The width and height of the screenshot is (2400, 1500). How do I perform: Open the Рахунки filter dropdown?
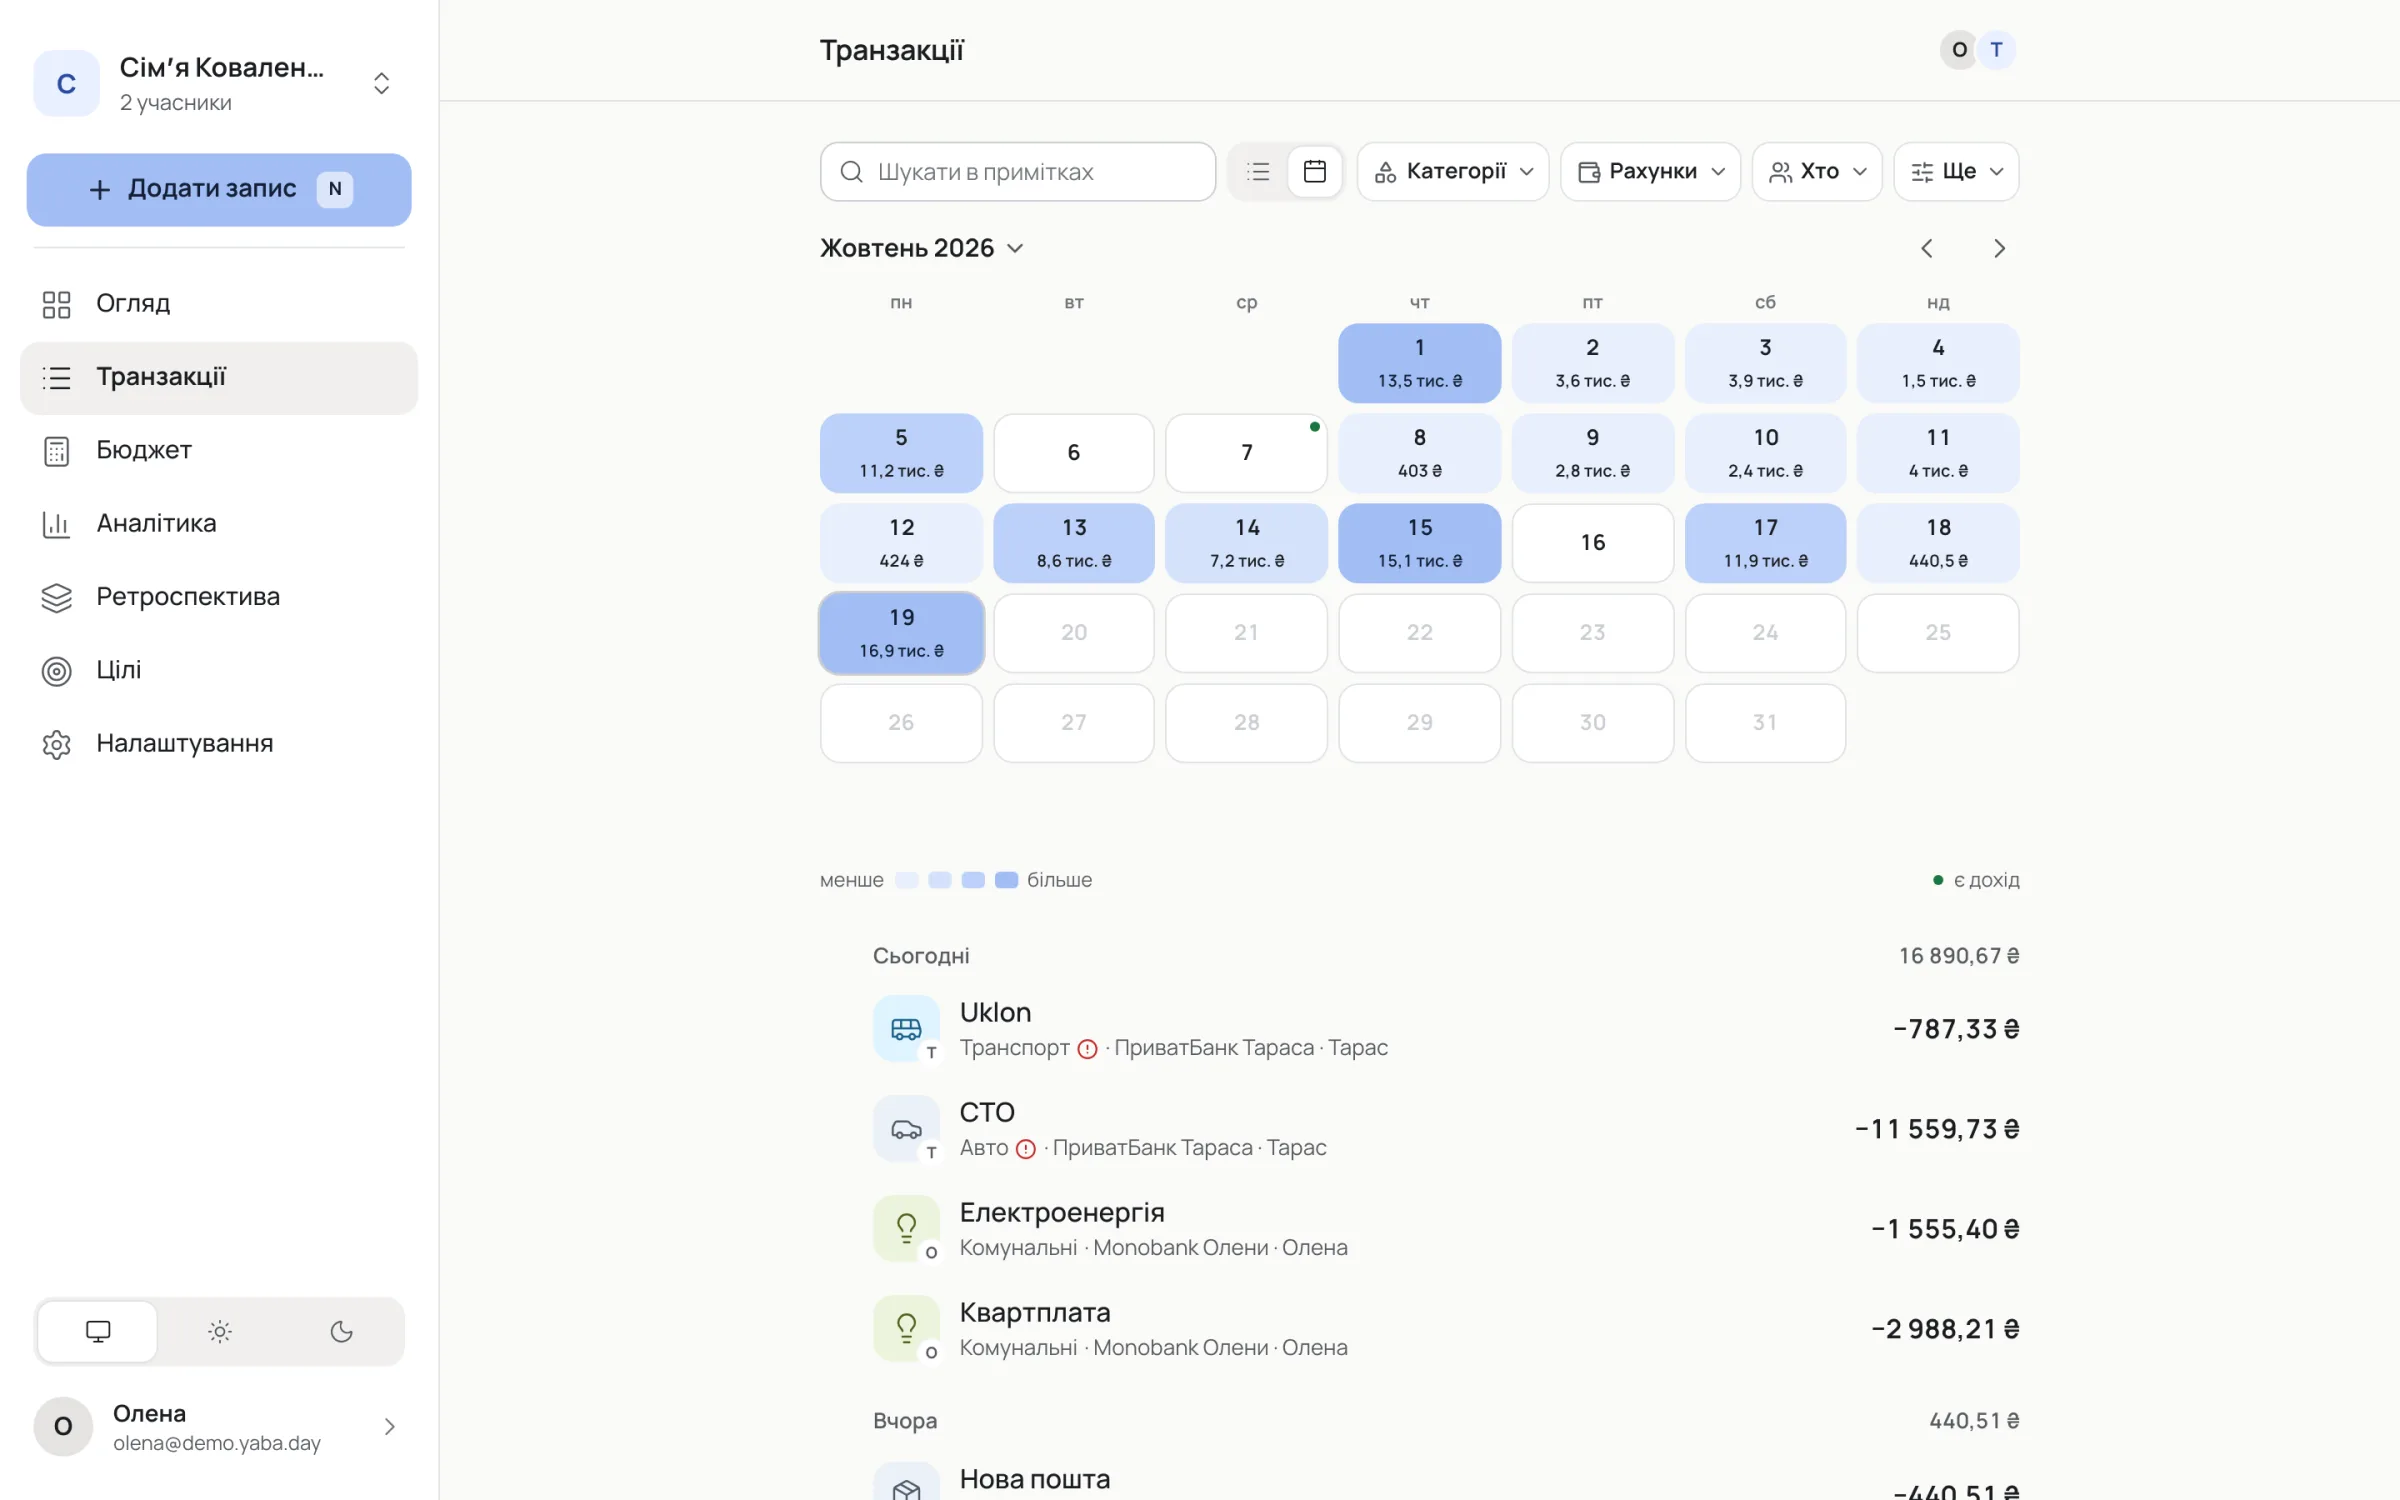pyautogui.click(x=1650, y=172)
